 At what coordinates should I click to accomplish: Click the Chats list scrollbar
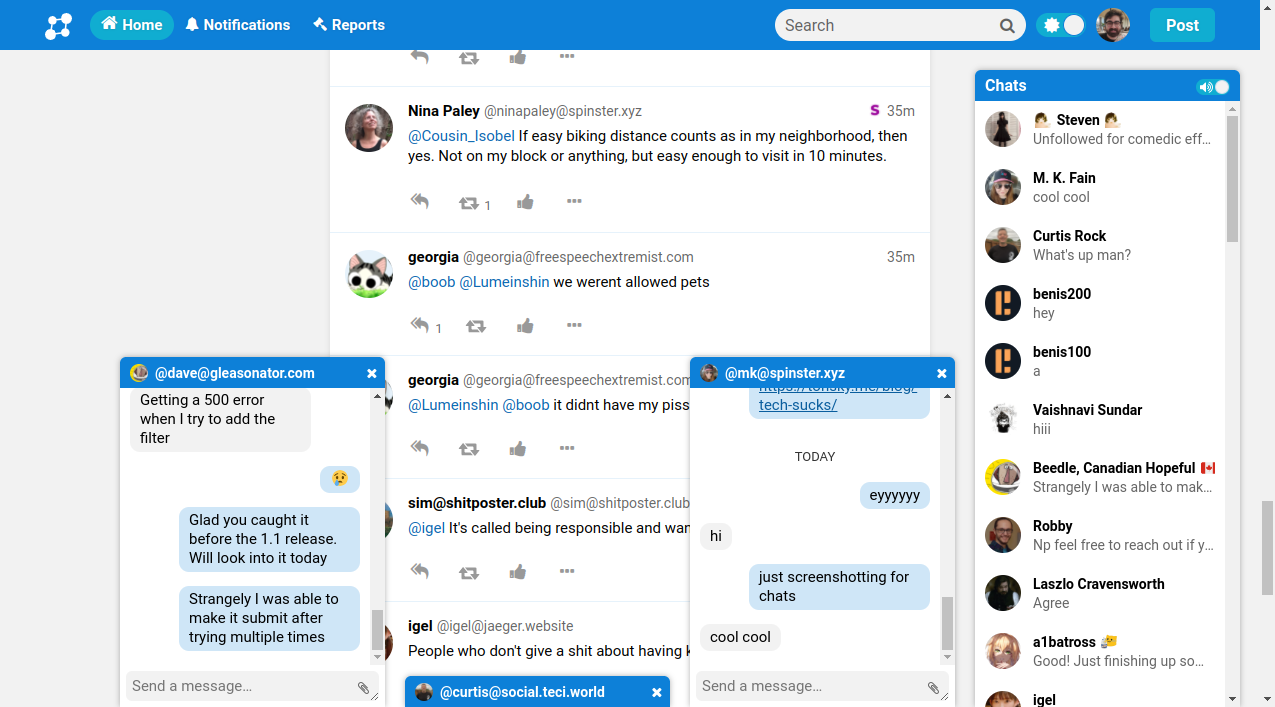[x=1232, y=180]
